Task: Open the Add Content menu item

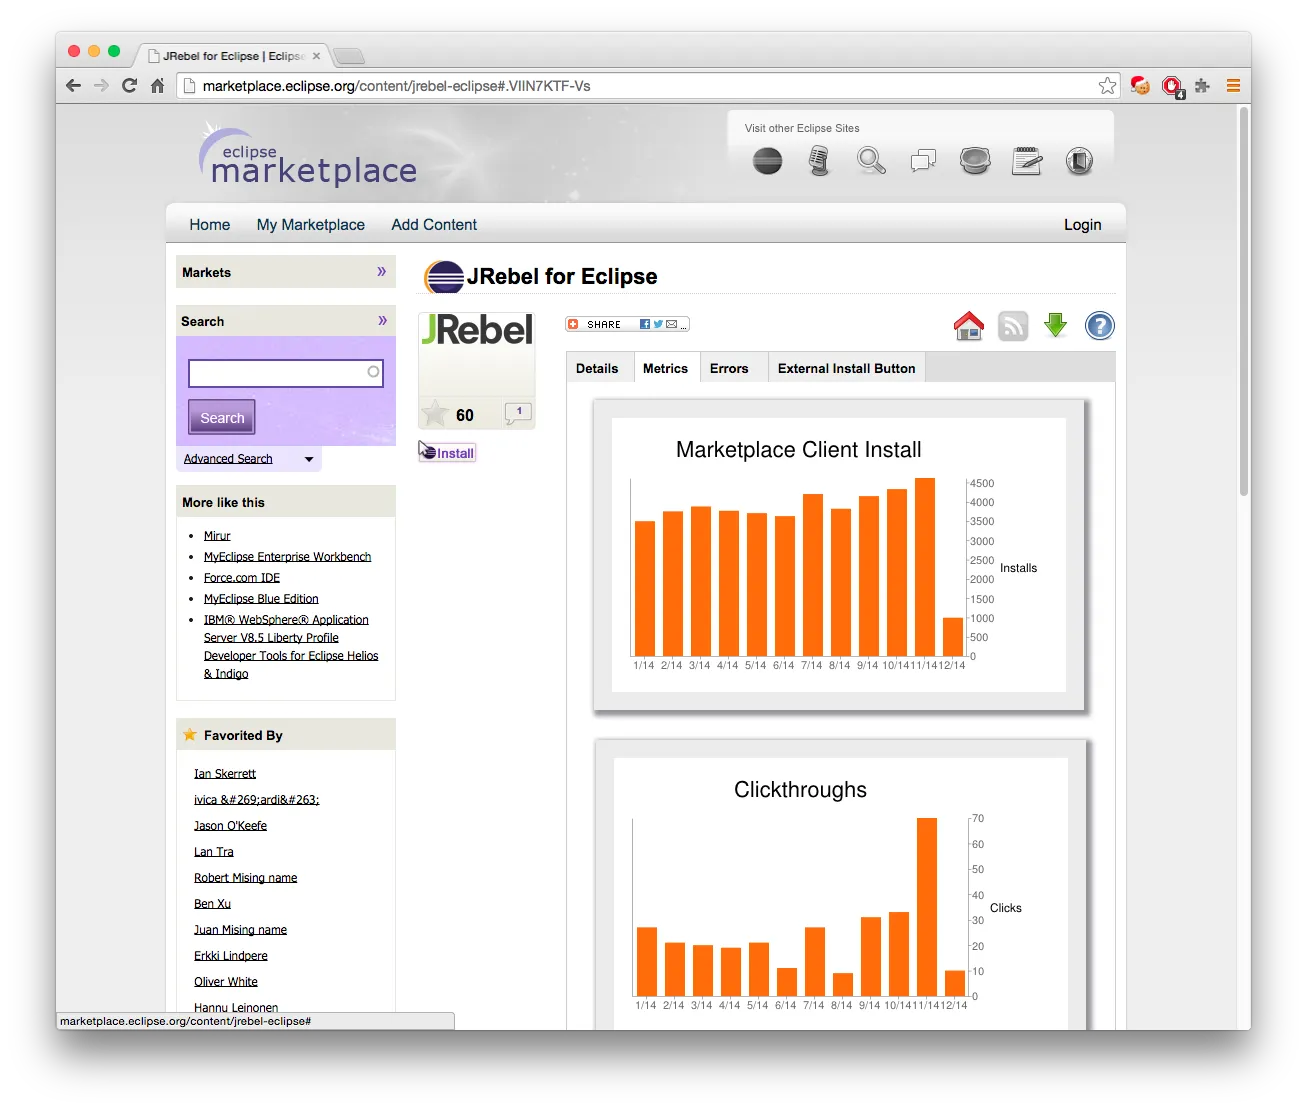Action: tap(434, 225)
